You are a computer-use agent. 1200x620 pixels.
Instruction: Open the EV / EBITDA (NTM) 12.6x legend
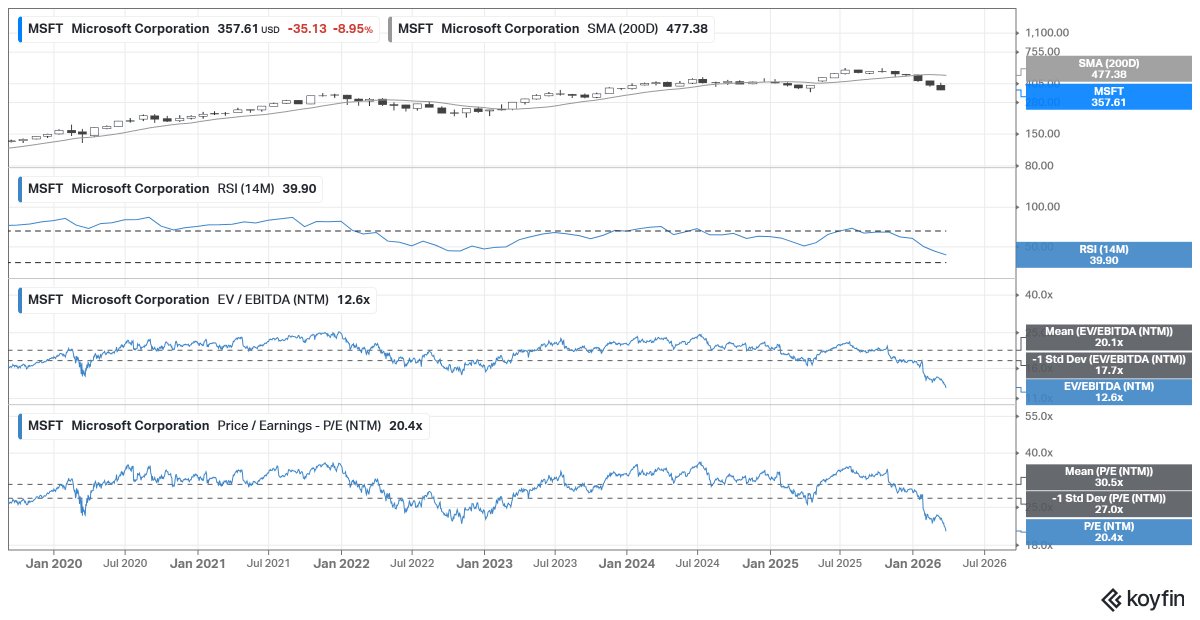click(x=198, y=299)
